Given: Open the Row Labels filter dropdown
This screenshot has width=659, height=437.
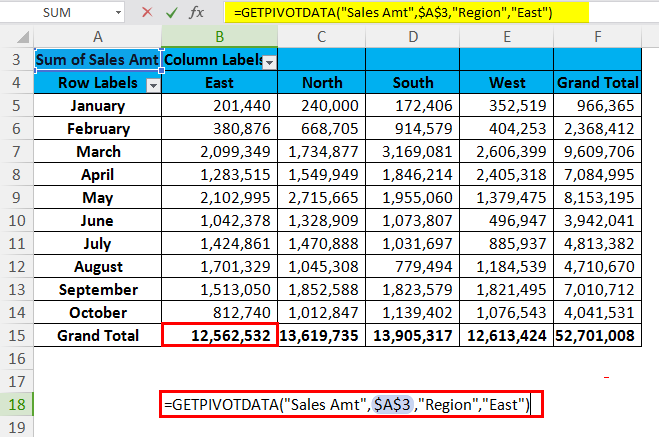Looking at the screenshot, I should click(x=152, y=84).
